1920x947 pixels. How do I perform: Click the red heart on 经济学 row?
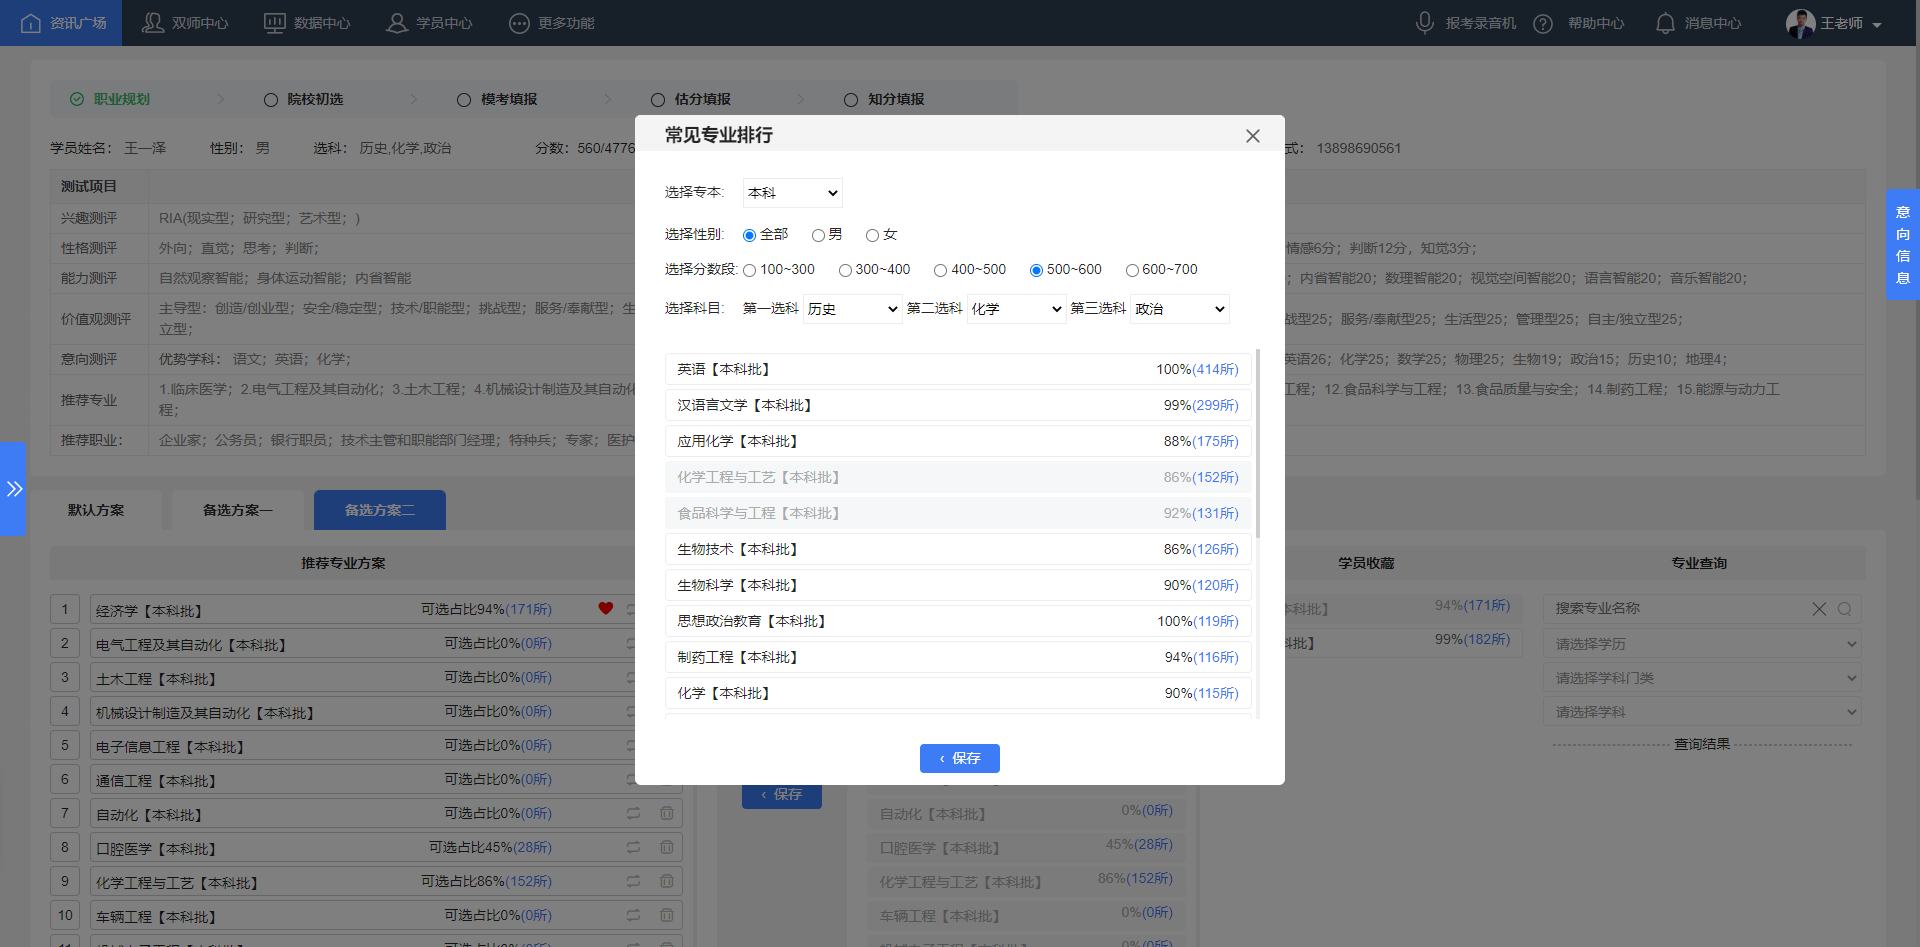coord(606,608)
